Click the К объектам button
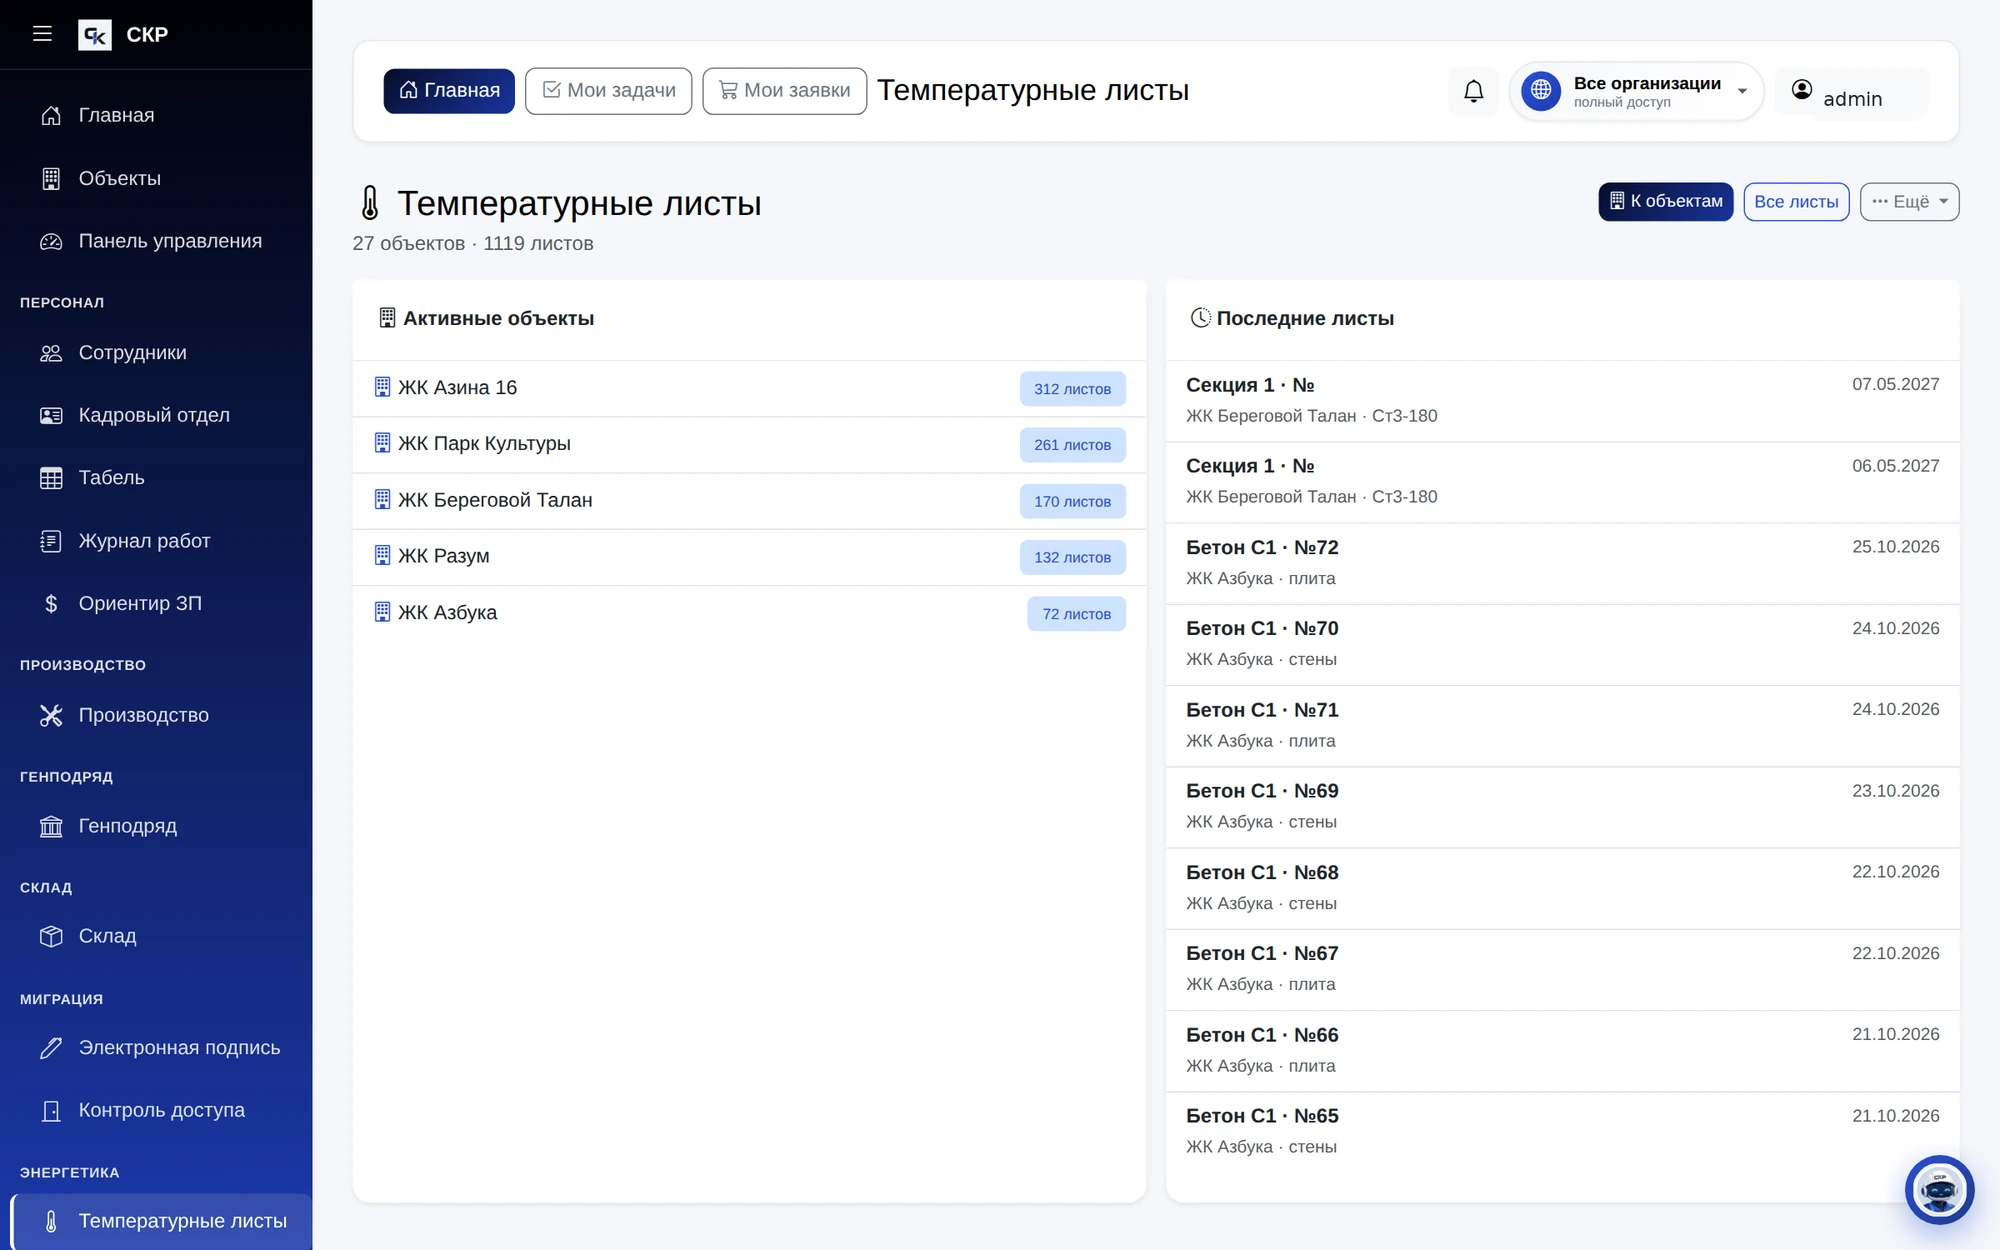The width and height of the screenshot is (2000, 1250). pyautogui.click(x=1665, y=202)
